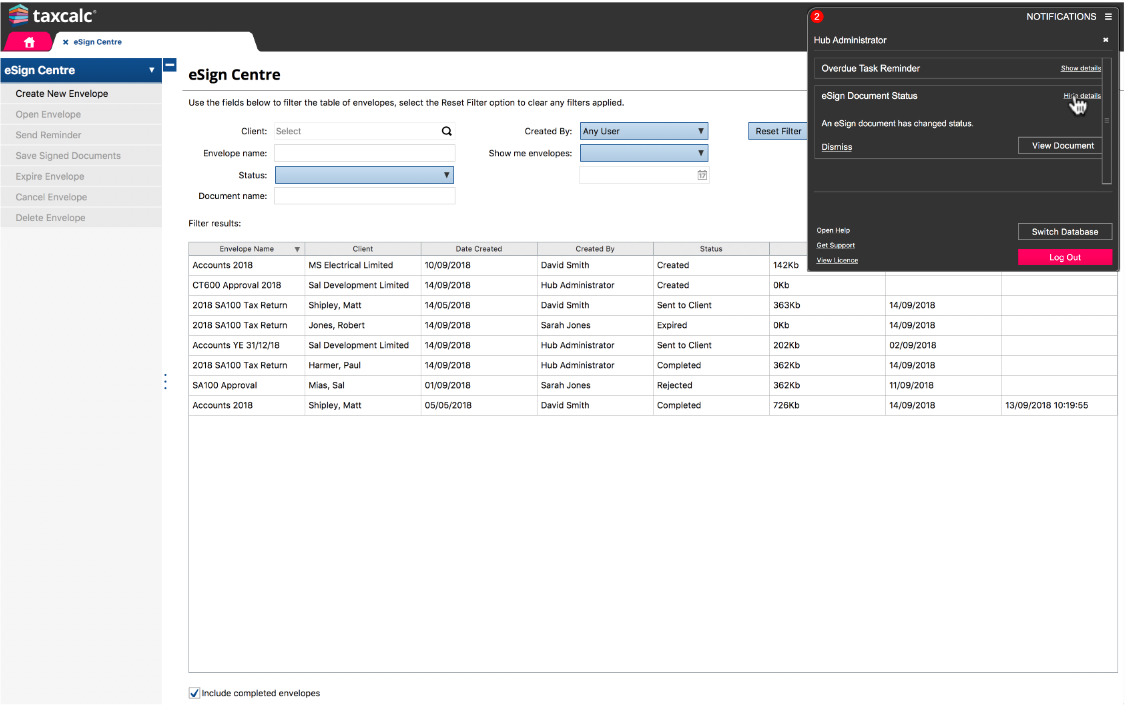Click the Notifications hamburger menu icon
1126x706 pixels.
[1108, 17]
